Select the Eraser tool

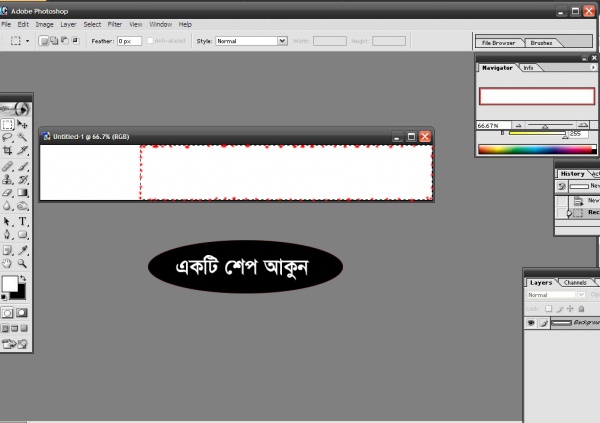pyautogui.click(x=7, y=193)
